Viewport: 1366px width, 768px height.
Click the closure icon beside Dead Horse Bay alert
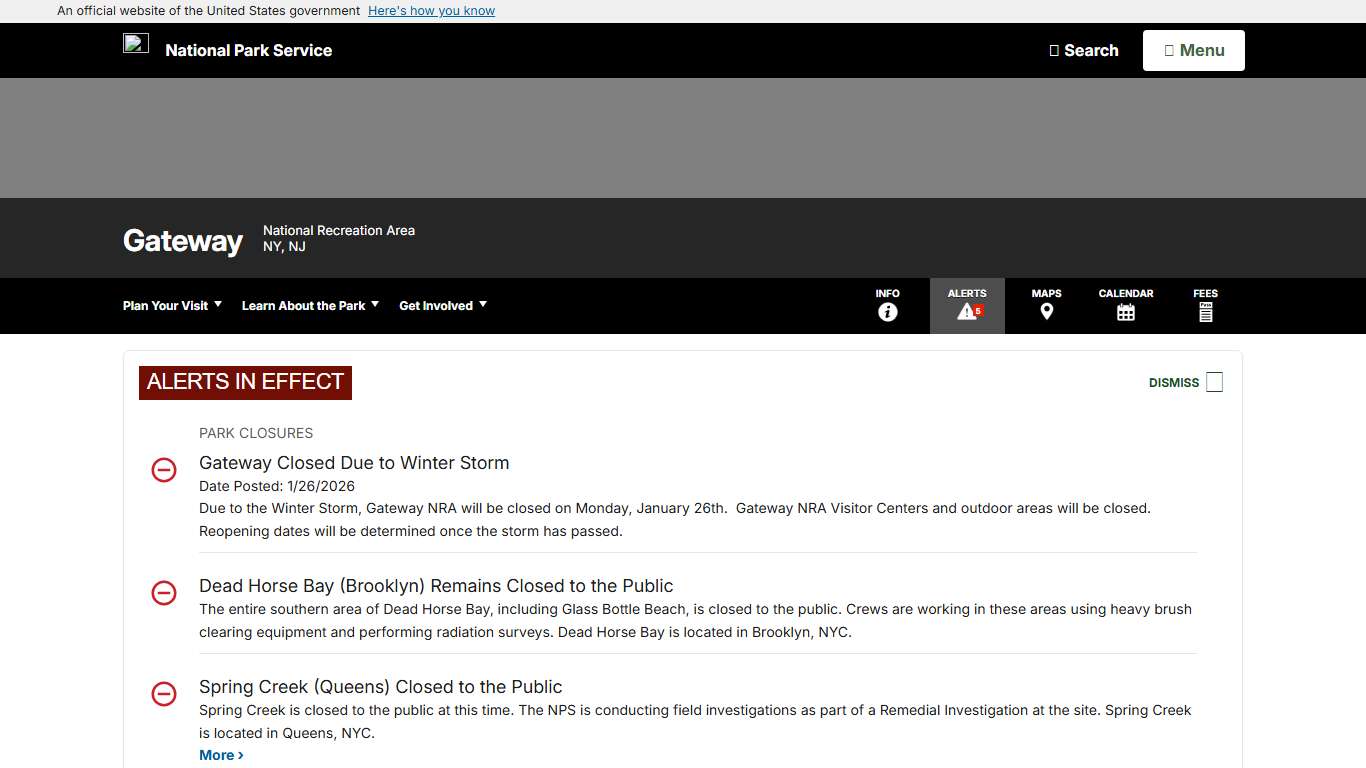164,593
